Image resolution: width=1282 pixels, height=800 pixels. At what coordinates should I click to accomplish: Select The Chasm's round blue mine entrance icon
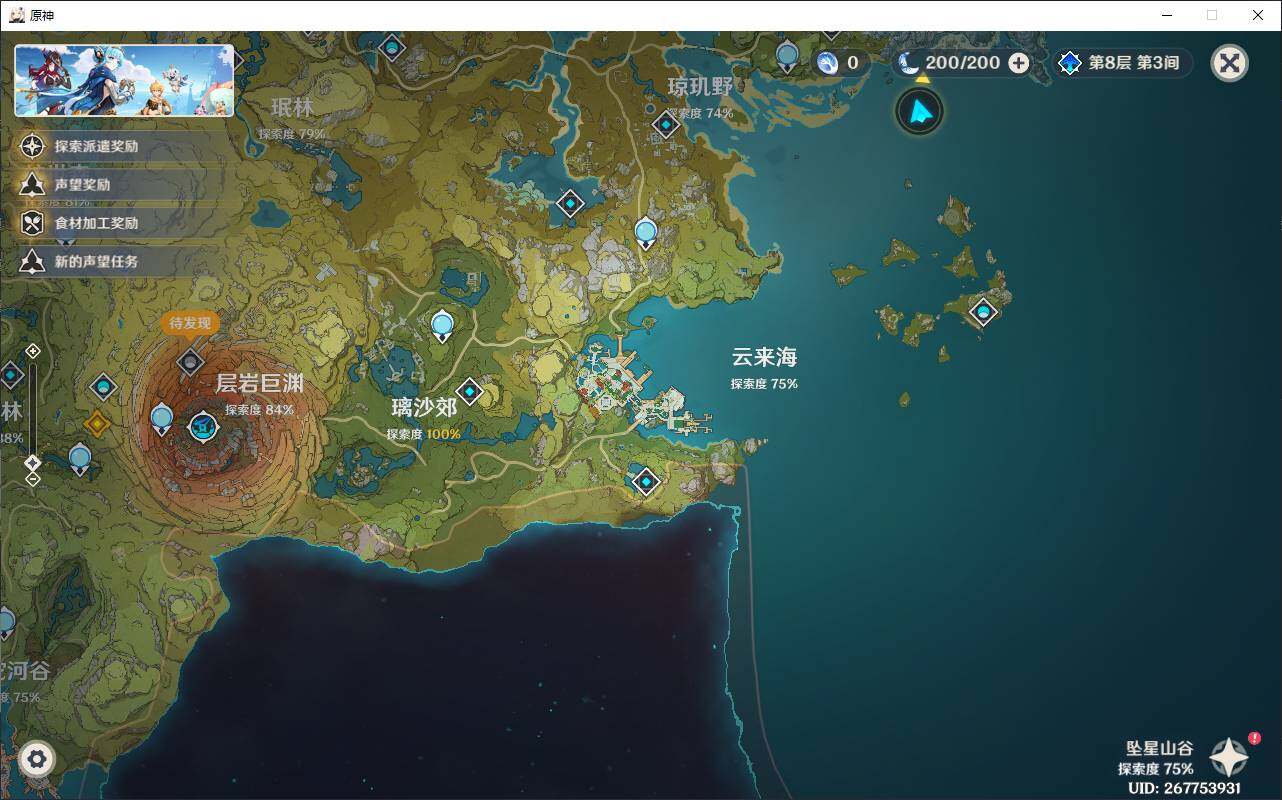203,427
